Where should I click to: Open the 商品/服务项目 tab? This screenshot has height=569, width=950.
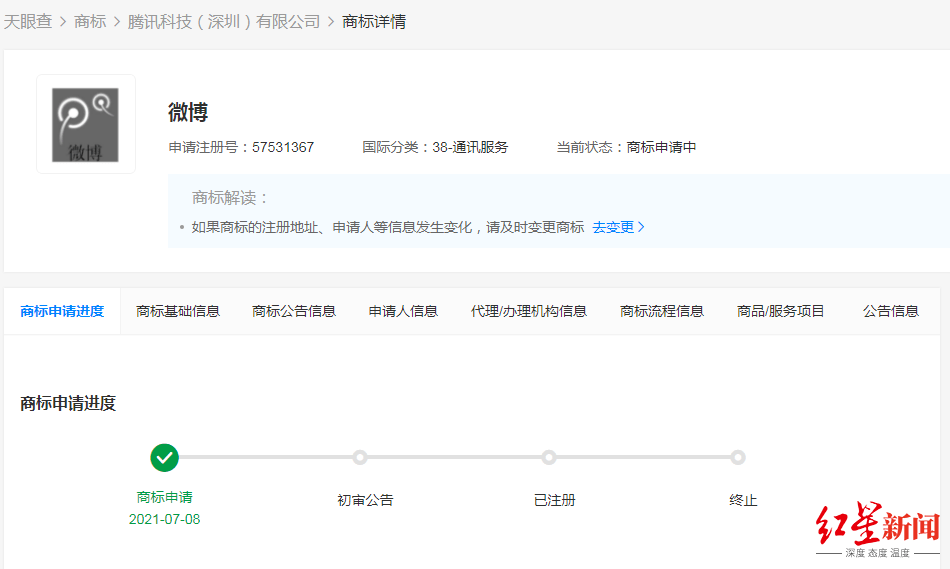coord(780,311)
